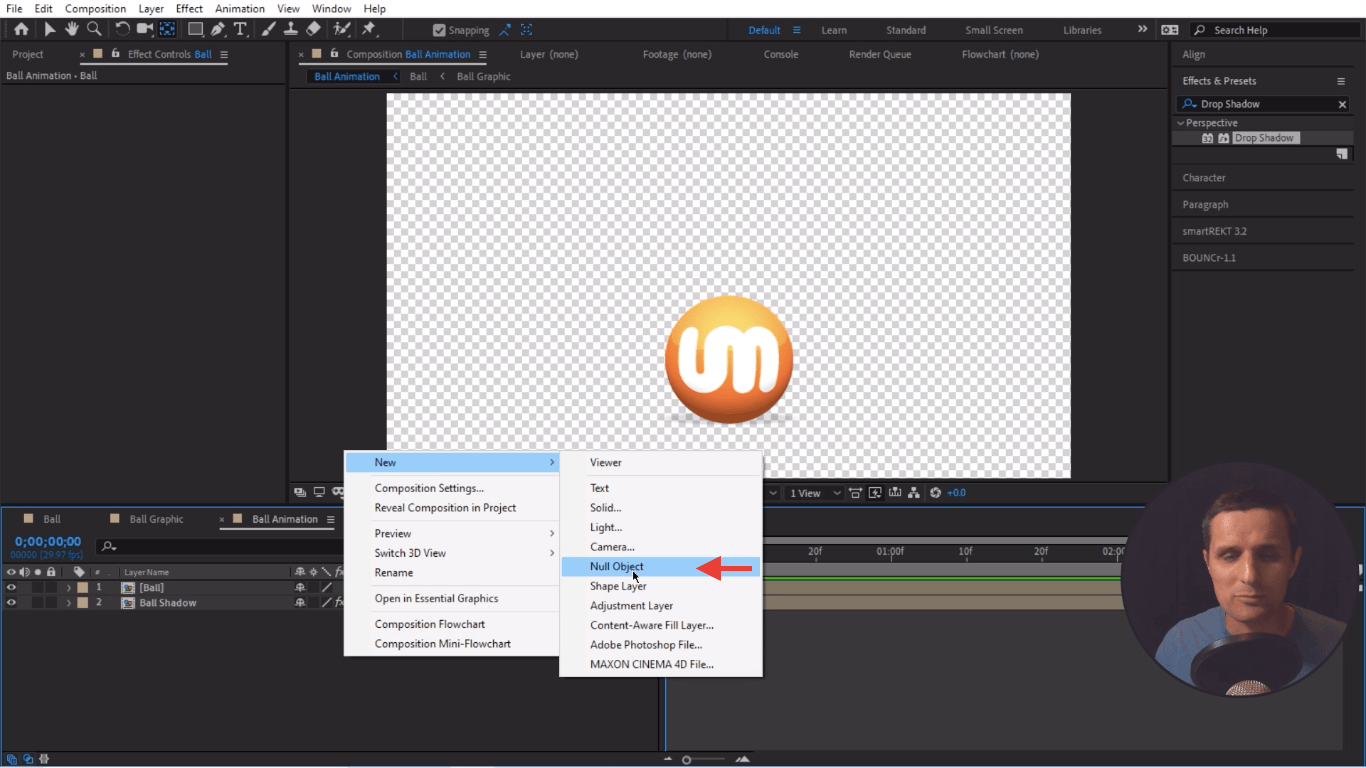This screenshot has height=768, width=1366.
Task: Collapse the Perspective effects category
Action: coord(1181,123)
